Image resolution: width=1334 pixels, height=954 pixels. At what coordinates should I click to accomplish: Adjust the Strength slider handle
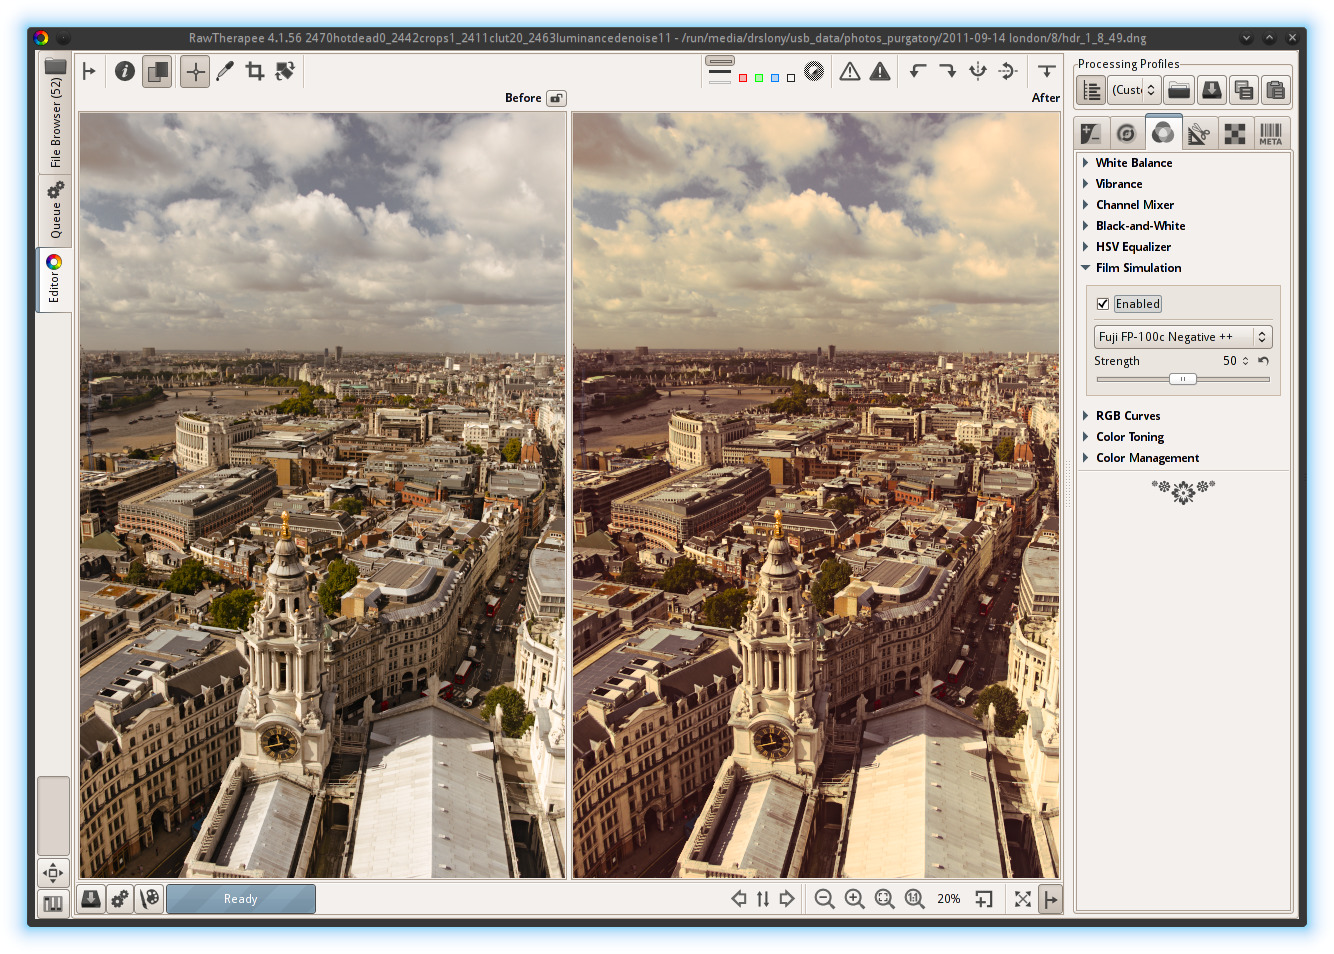tap(1183, 379)
